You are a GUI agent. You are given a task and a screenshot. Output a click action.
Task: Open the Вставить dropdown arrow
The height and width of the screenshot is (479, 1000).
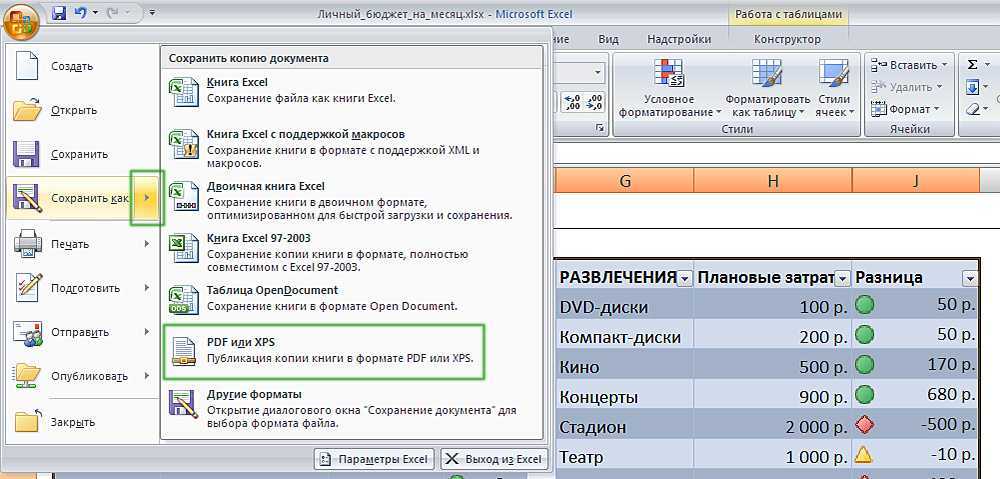945,64
